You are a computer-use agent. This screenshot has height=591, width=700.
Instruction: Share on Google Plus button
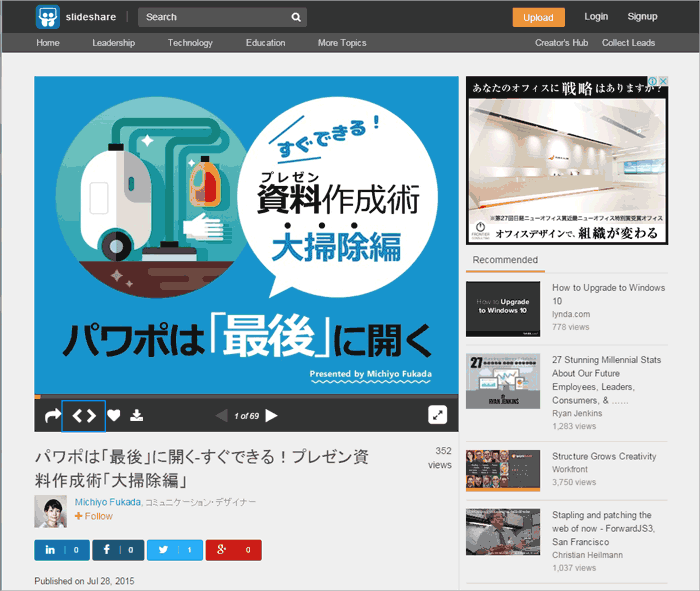click(233, 550)
